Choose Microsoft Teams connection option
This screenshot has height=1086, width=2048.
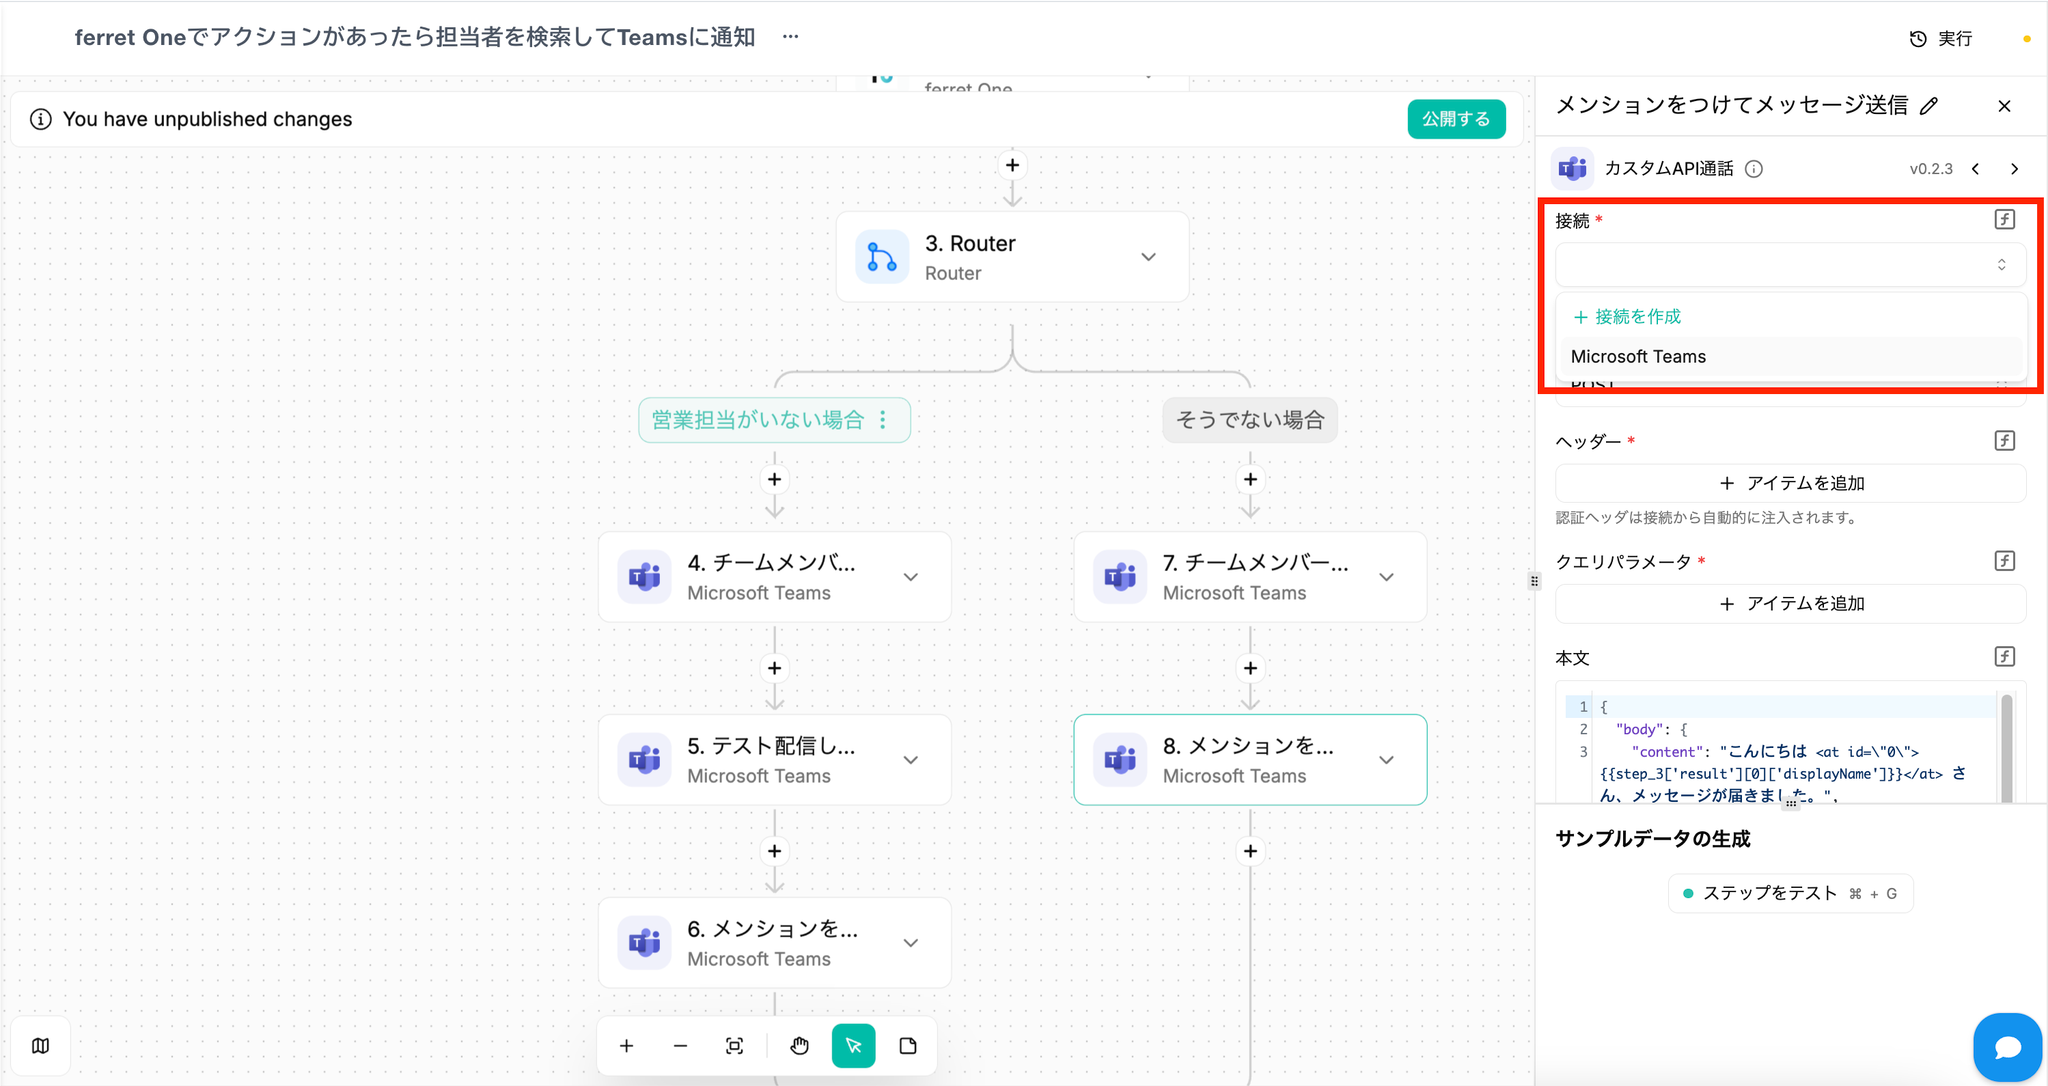coord(1638,357)
